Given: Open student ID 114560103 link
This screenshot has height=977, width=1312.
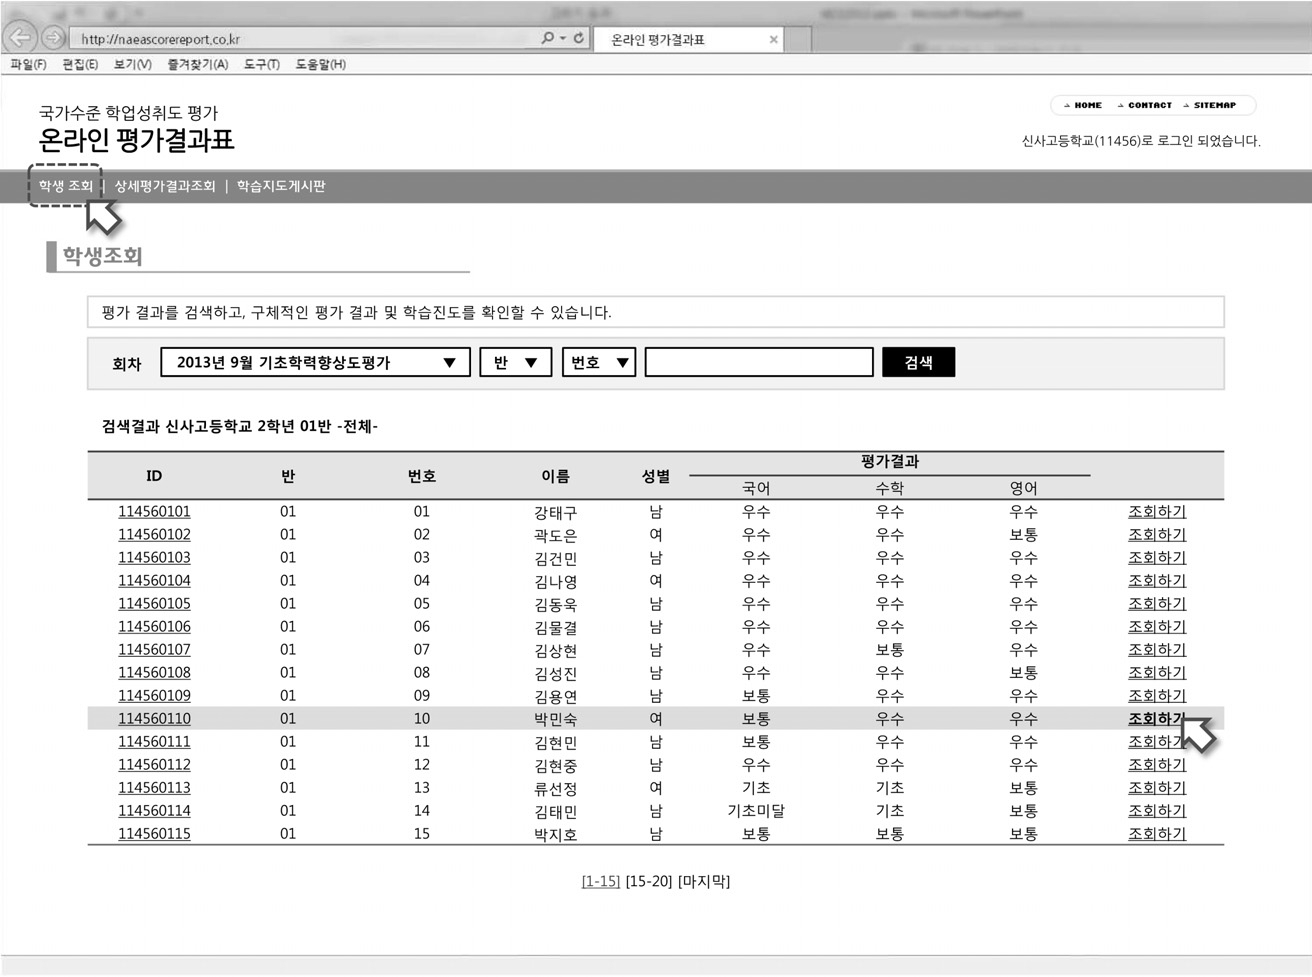Looking at the screenshot, I should pos(154,558).
